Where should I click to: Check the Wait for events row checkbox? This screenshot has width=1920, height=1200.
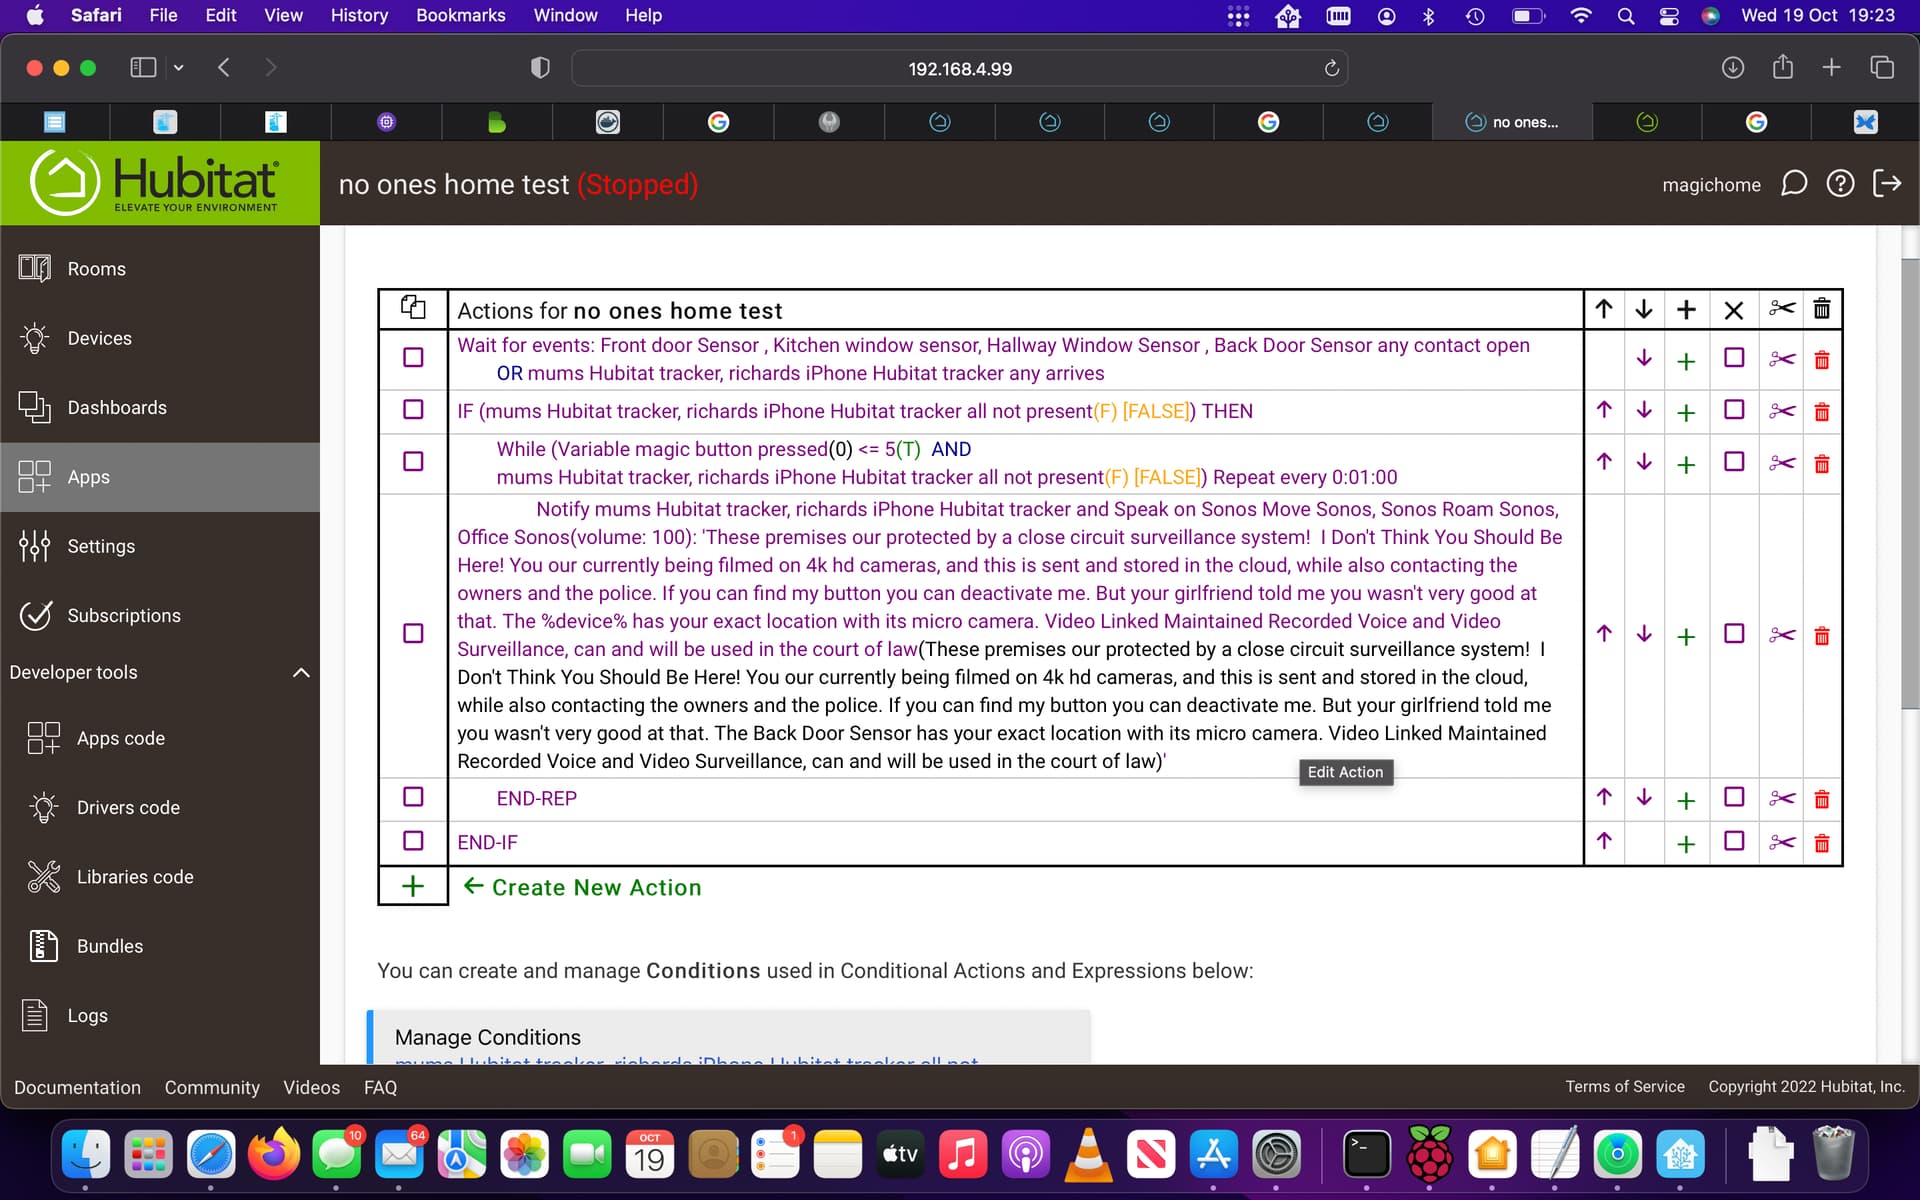(x=413, y=358)
